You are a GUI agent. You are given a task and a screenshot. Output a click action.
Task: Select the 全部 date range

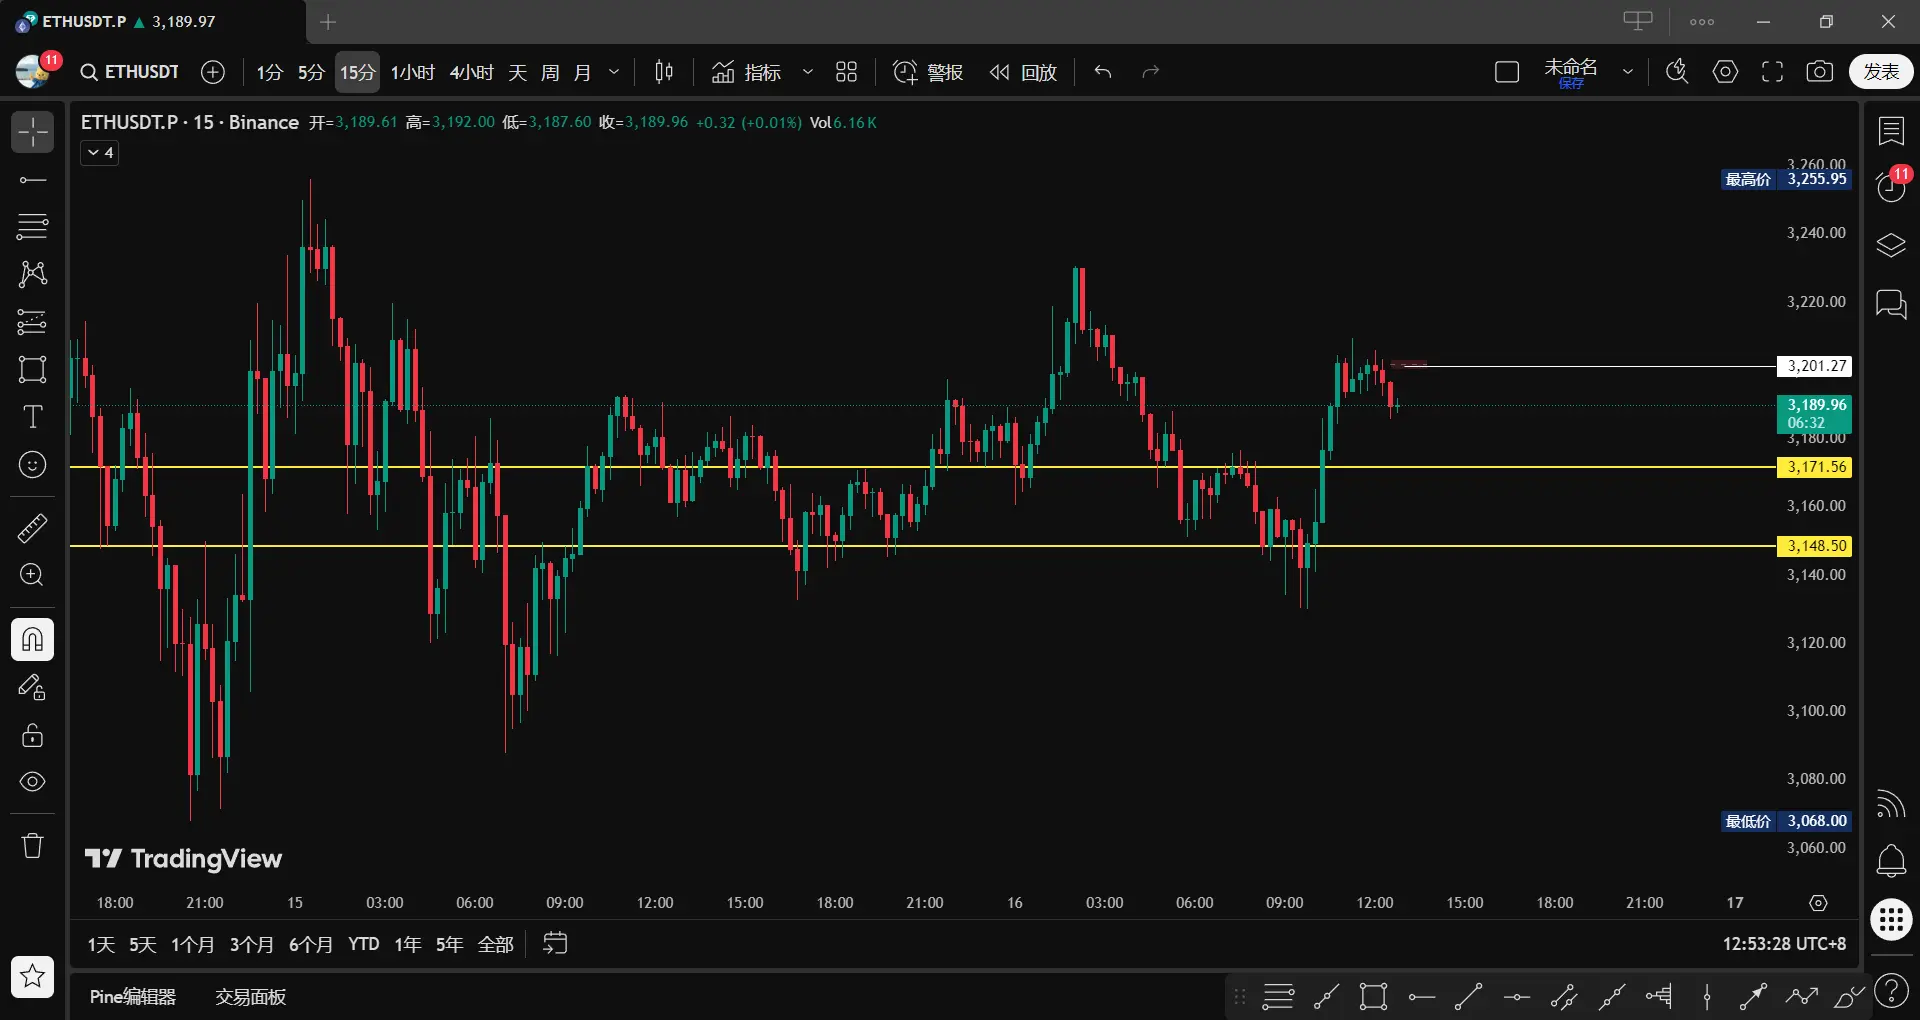pos(496,944)
